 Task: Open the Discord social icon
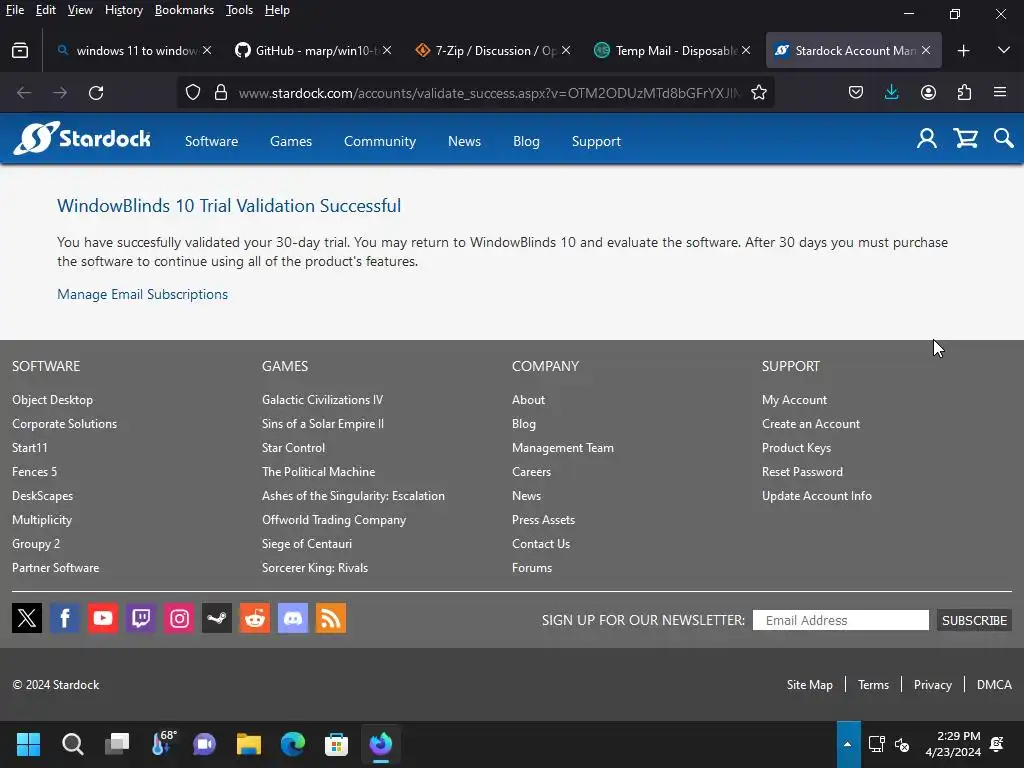(x=293, y=618)
